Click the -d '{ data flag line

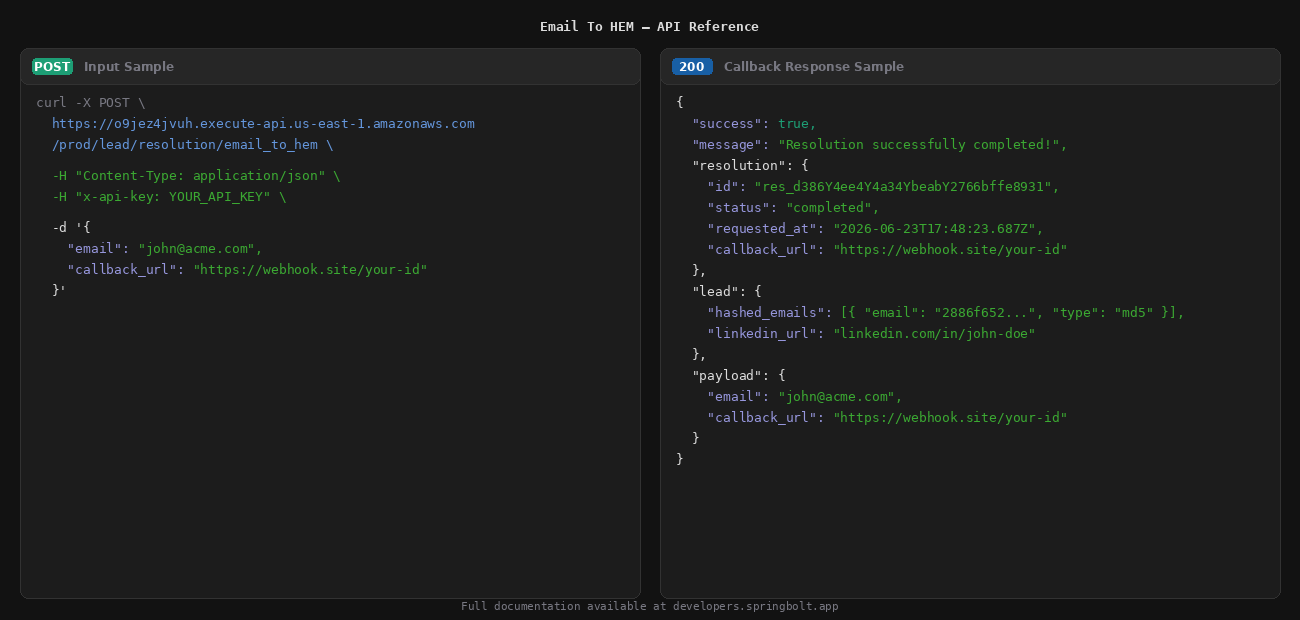72,228
